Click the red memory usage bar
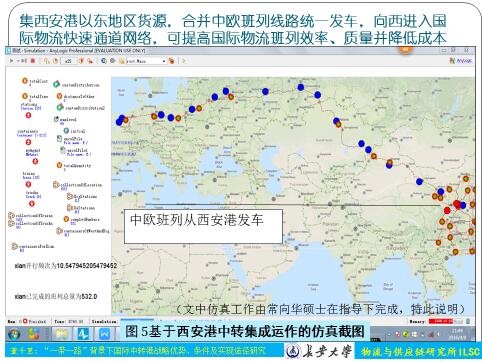 click(x=441, y=321)
